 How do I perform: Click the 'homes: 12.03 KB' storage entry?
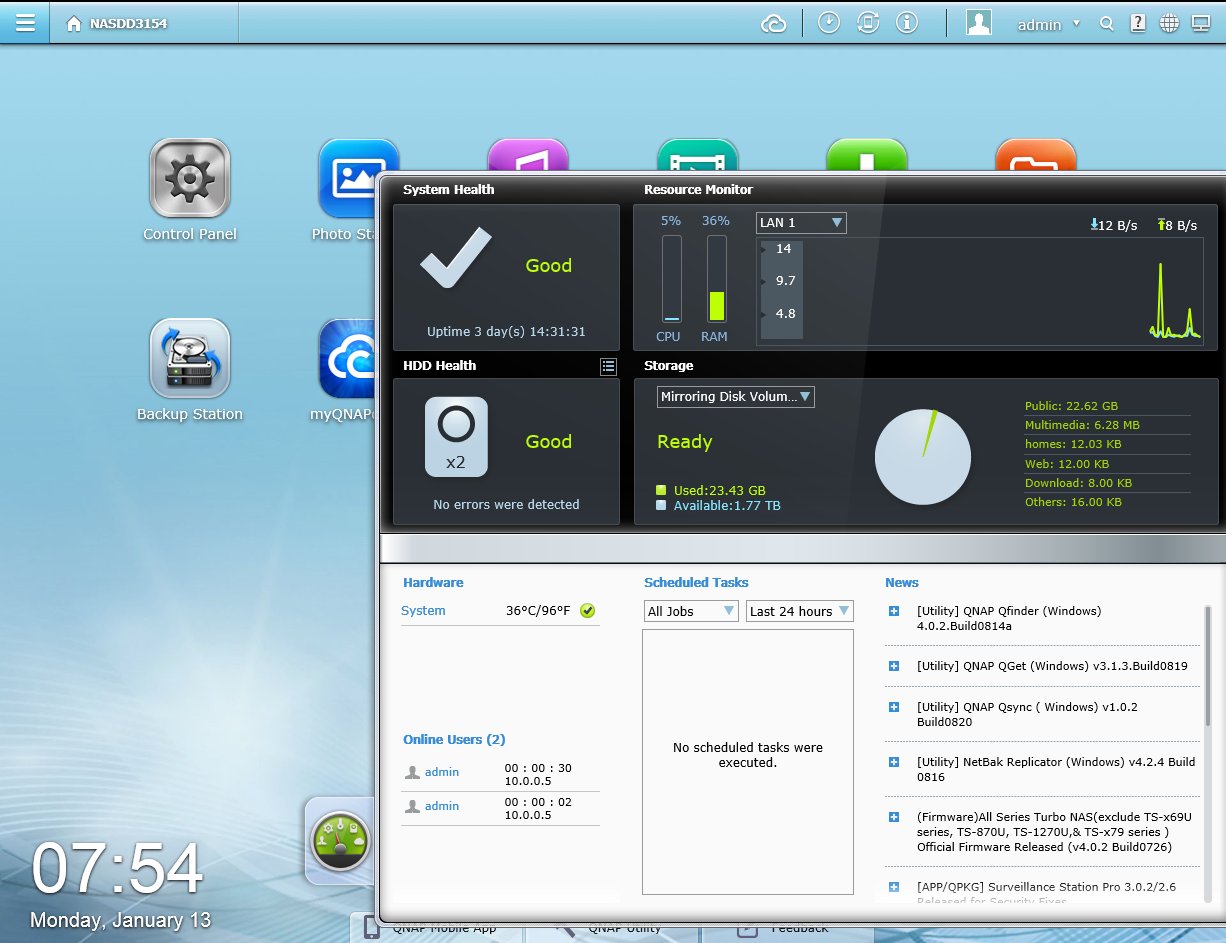[1073, 444]
